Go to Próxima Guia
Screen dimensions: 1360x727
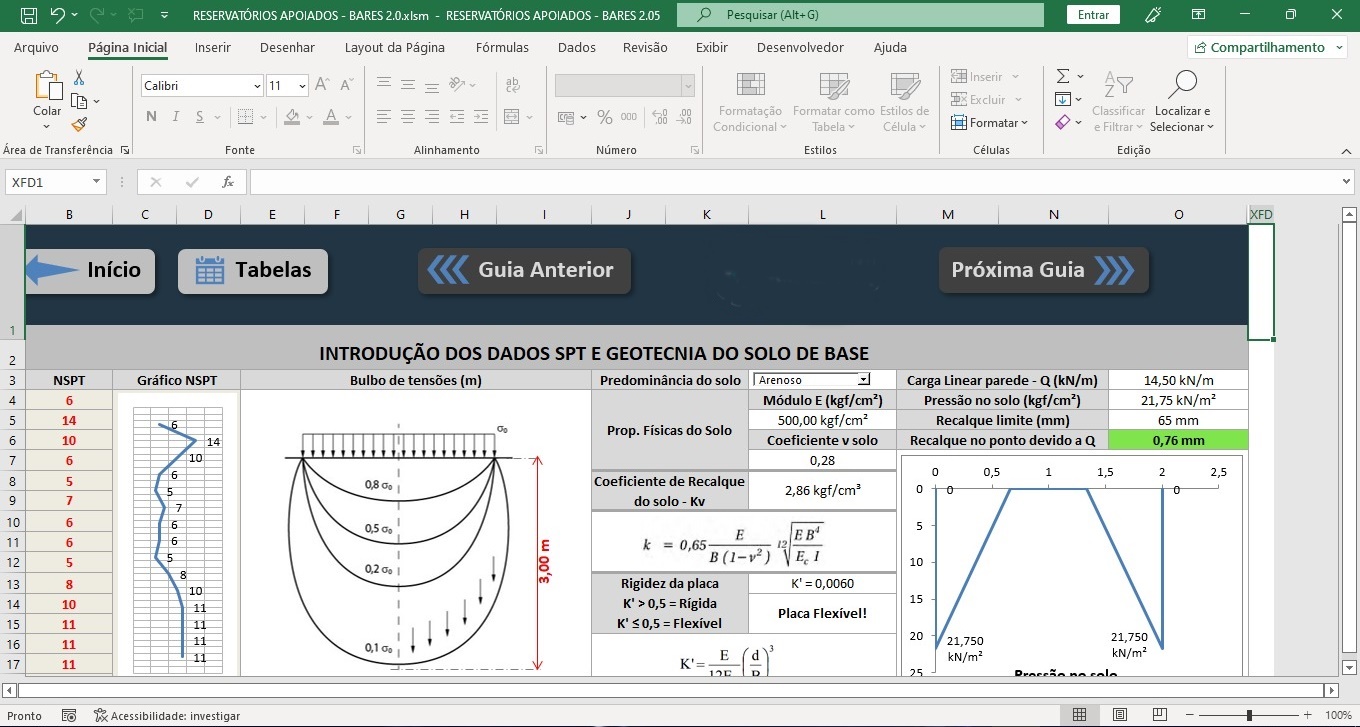point(1043,270)
